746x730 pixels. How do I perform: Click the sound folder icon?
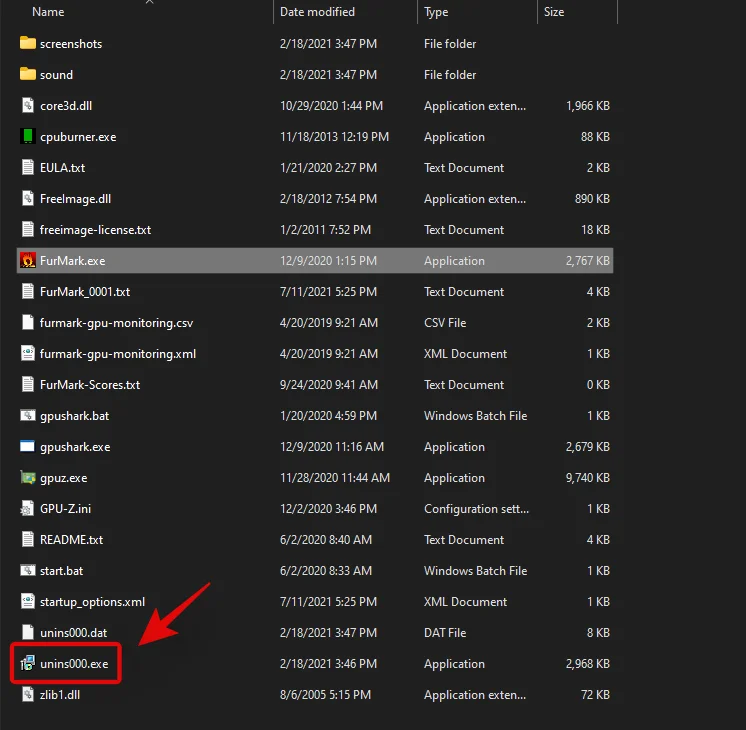click(28, 75)
